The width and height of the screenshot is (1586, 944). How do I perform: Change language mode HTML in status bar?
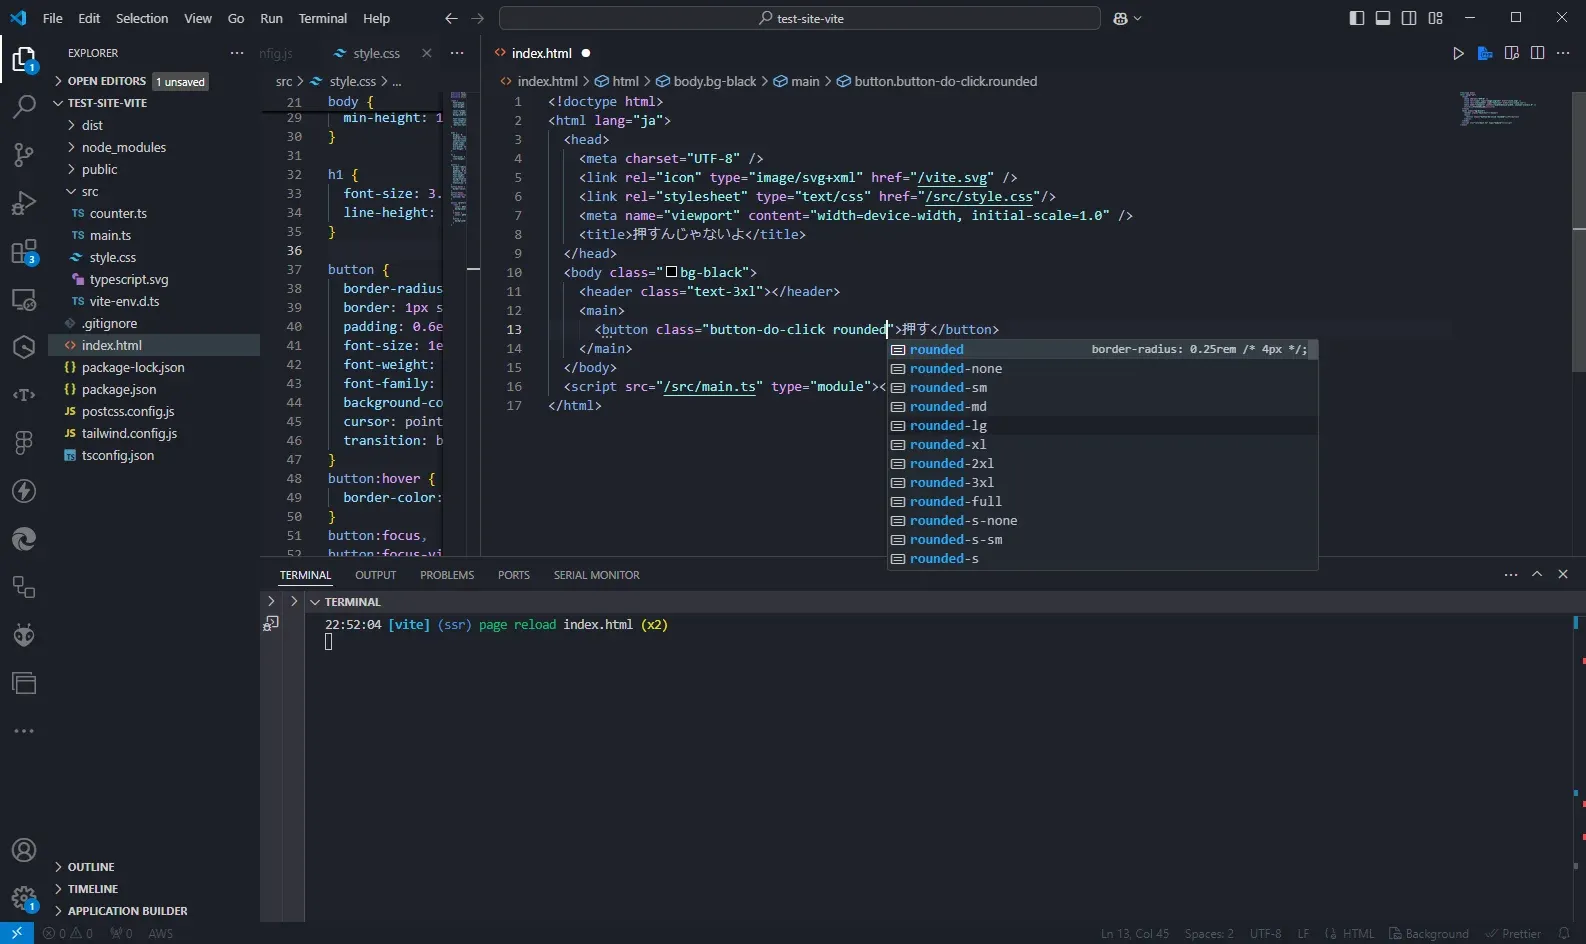(1358, 933)
